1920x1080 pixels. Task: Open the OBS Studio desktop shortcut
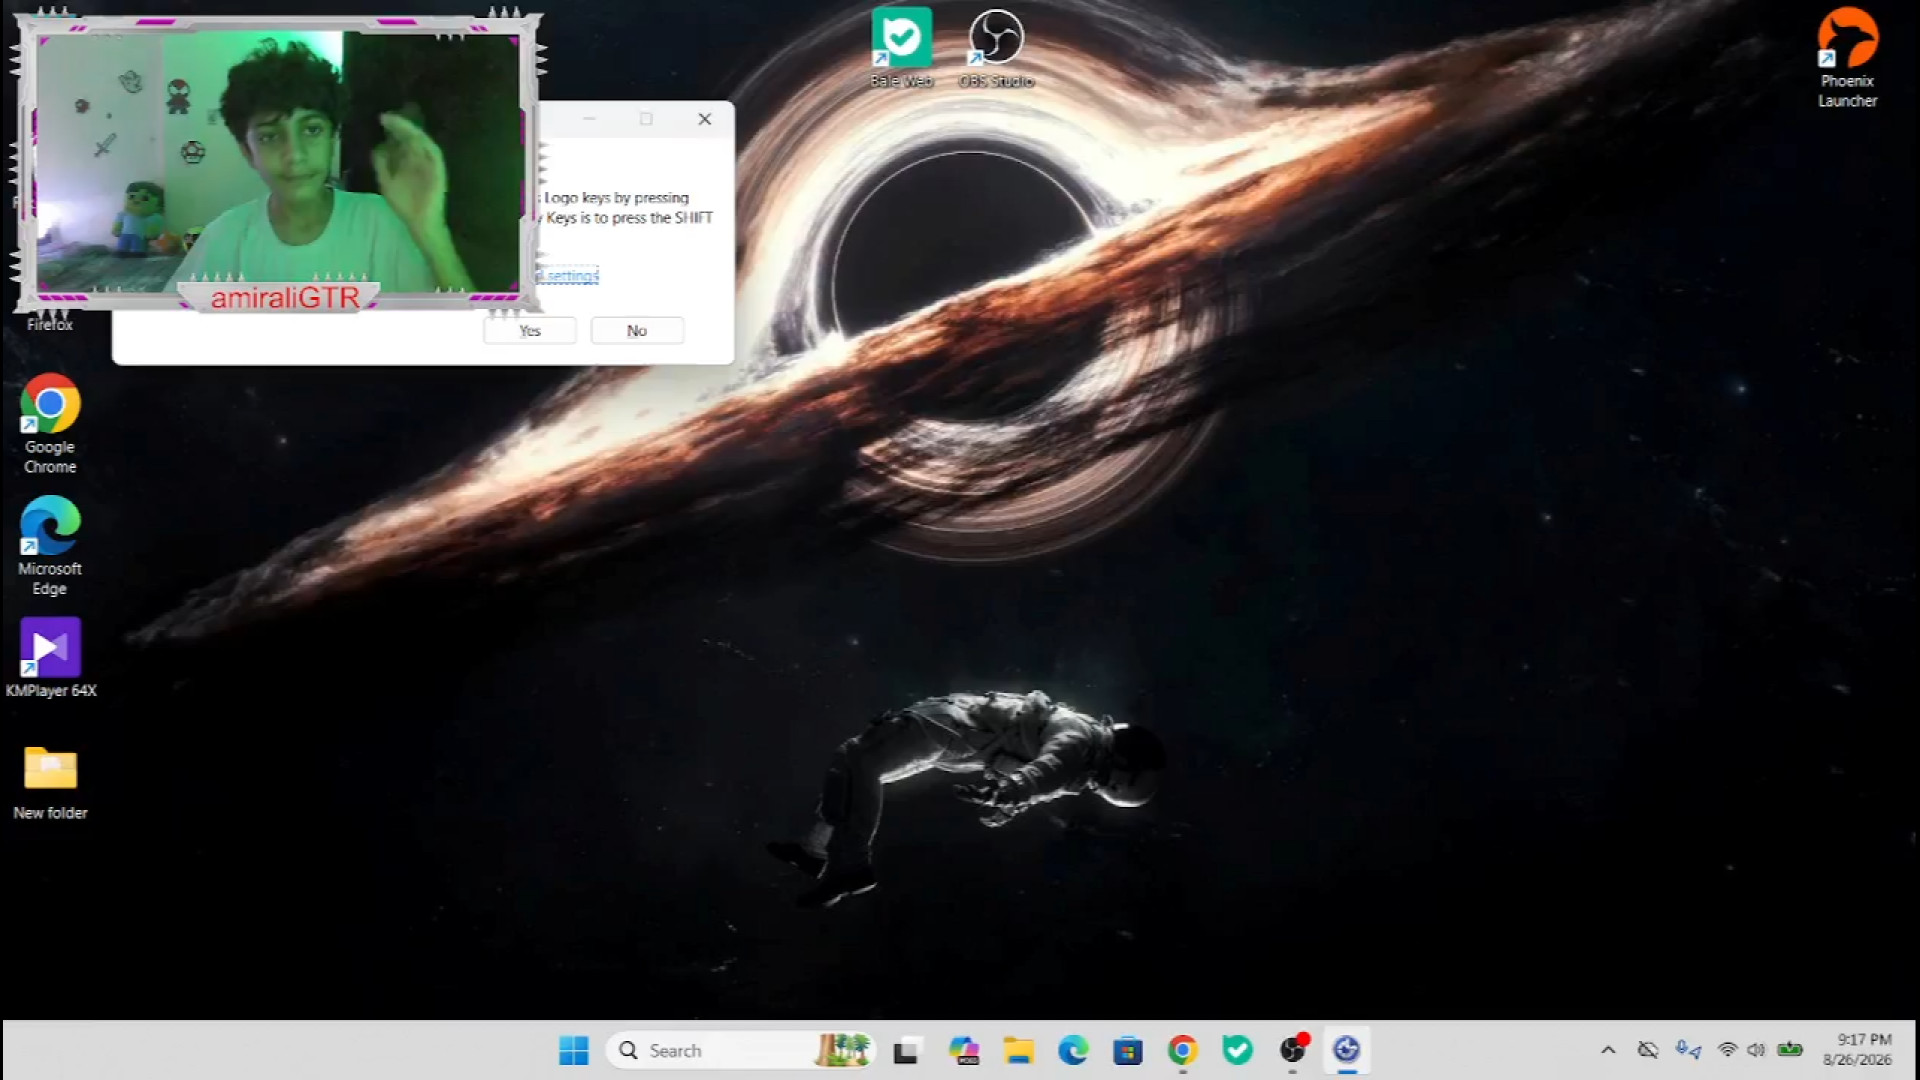996,48
